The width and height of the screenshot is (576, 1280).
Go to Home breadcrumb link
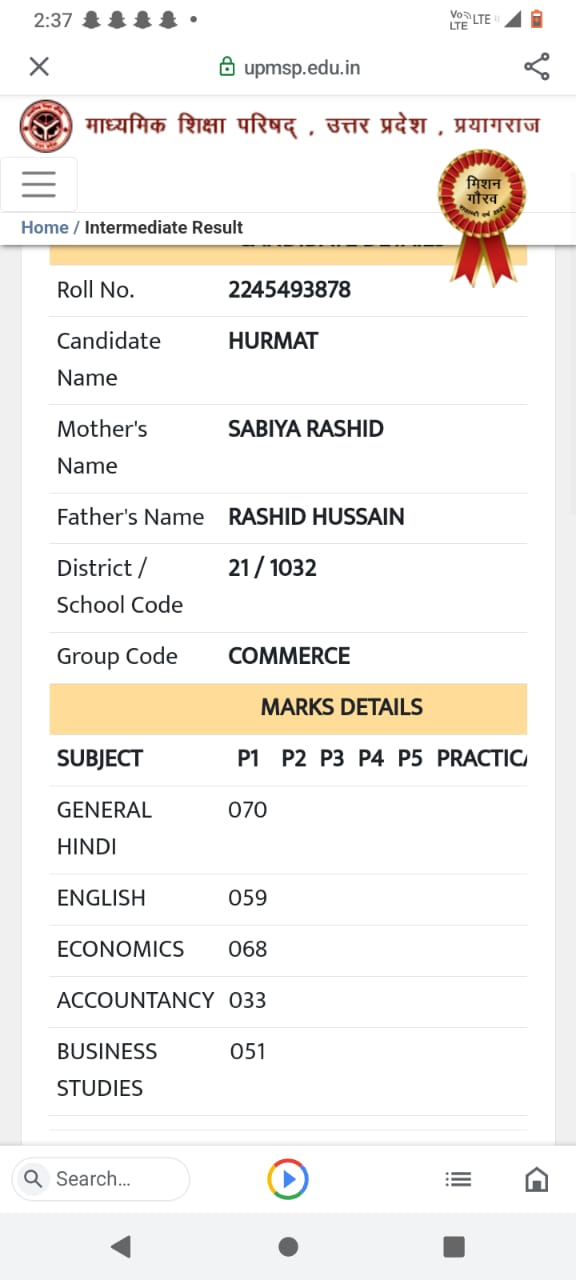click(x=45, y=227)
